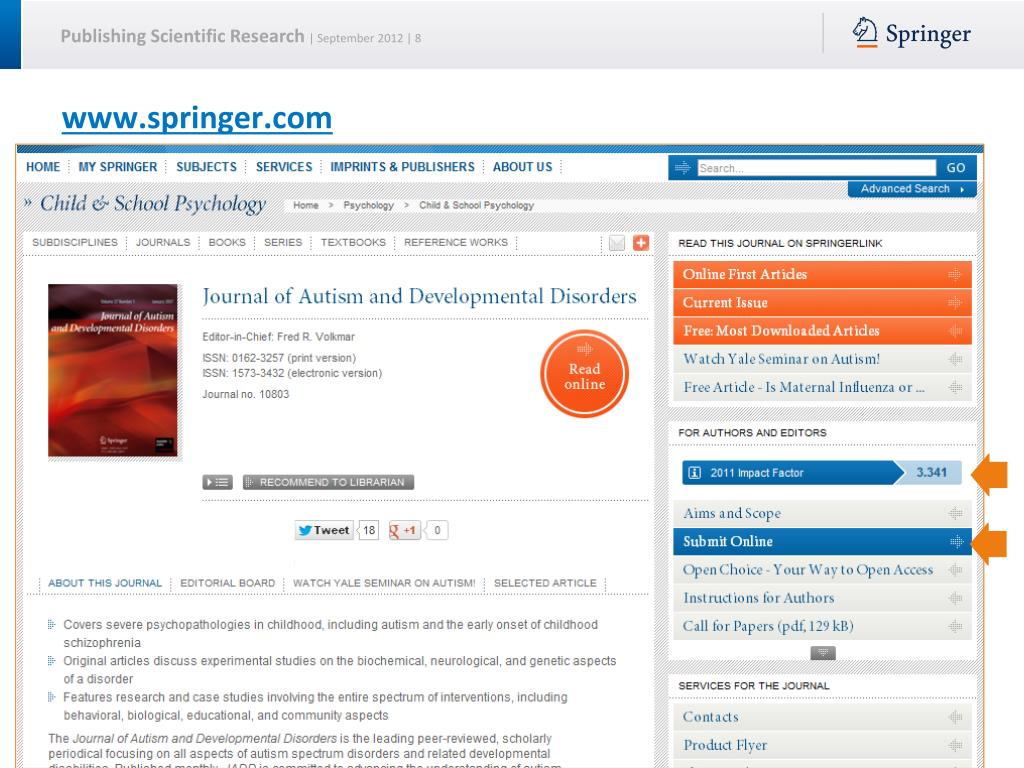
Task: Click the 2011 Impact Factor info icon
Action: click(x=695, y=473)
